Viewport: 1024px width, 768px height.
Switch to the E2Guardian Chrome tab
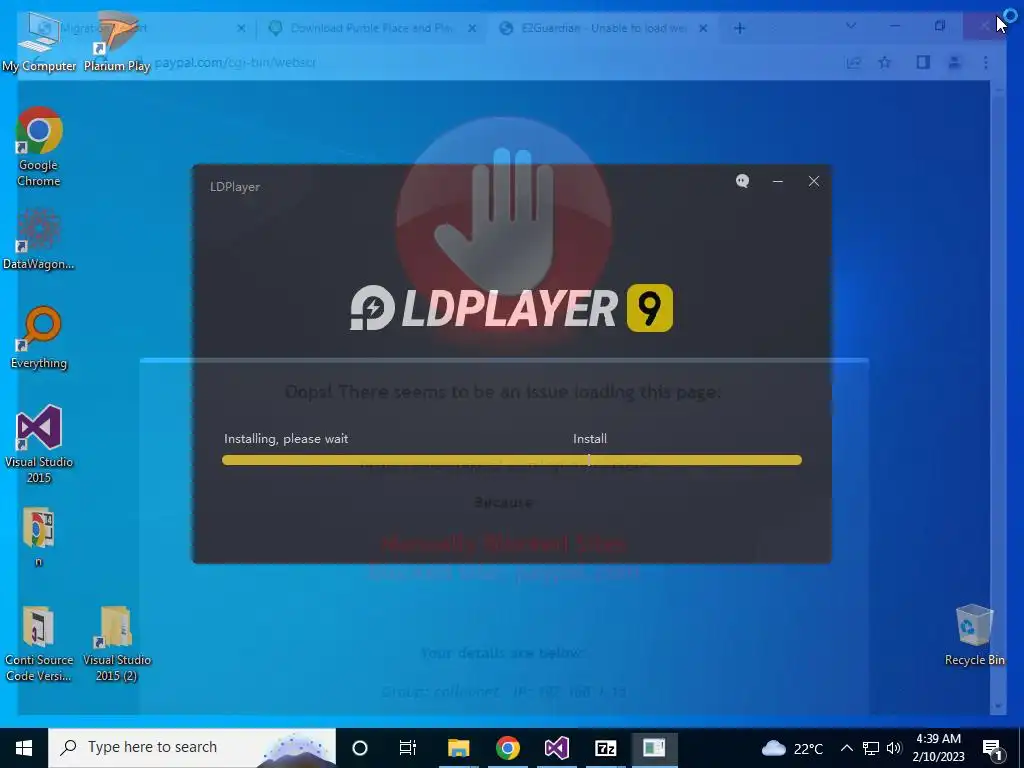604,28
